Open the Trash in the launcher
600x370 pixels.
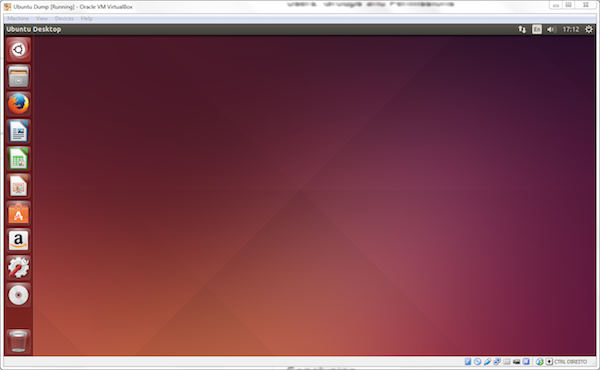18,341
